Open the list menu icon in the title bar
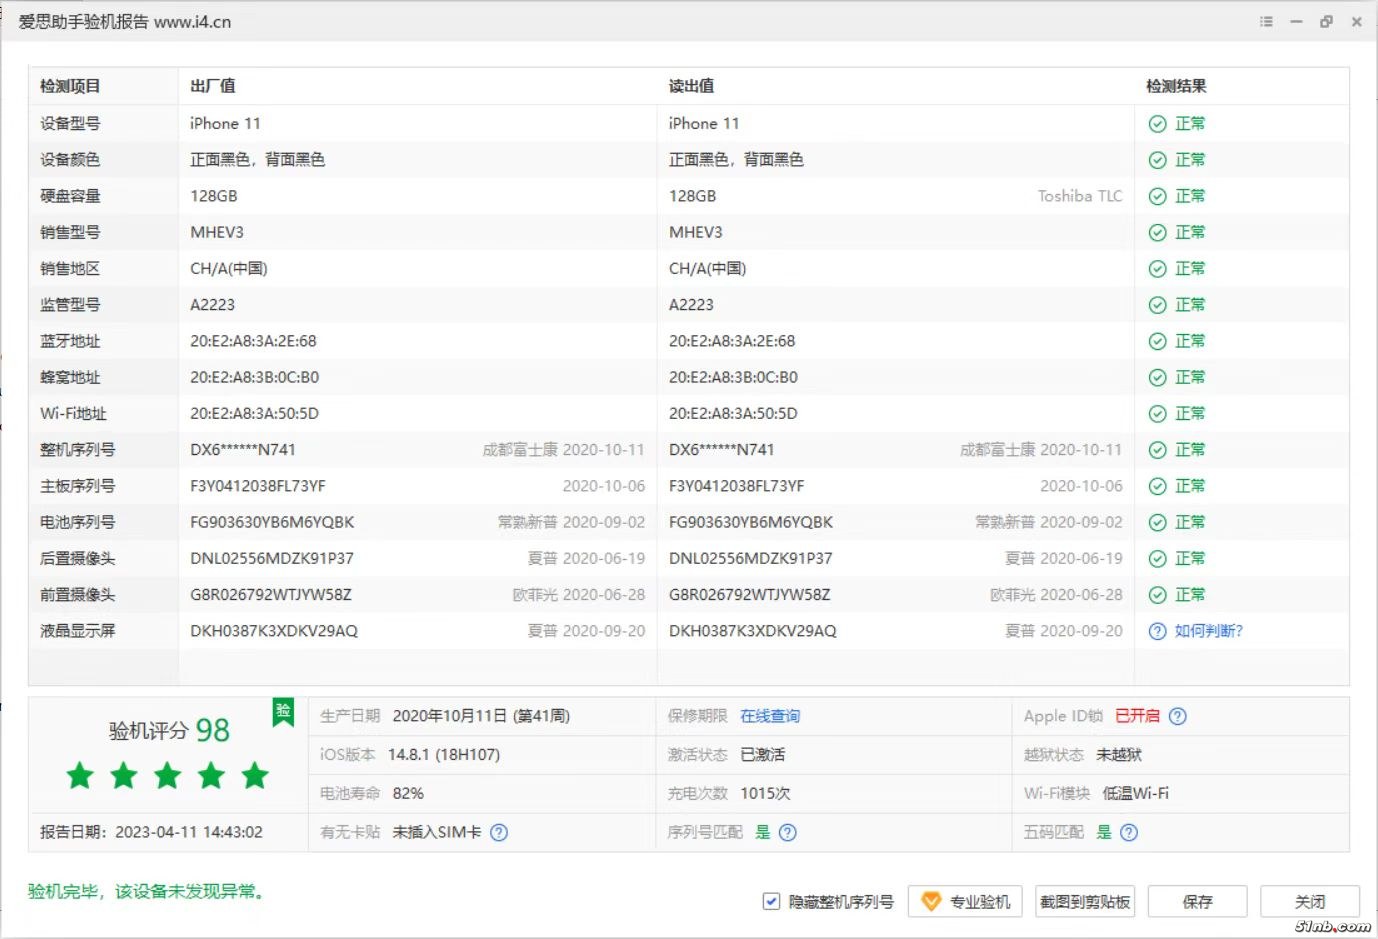The width and height of the screenshot is (1378, 939). [x=1265, y=21]
